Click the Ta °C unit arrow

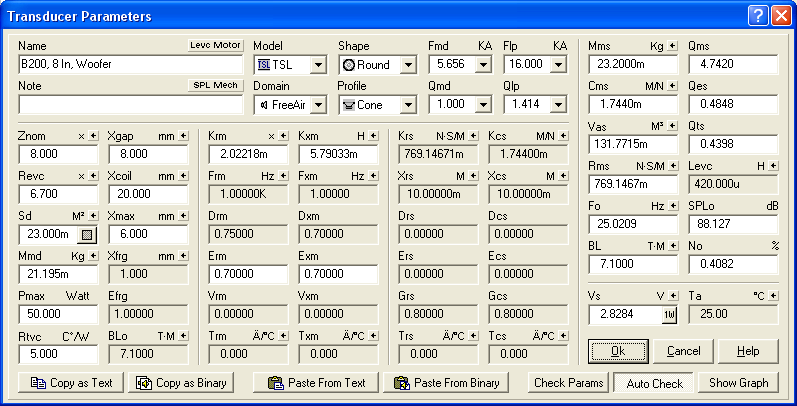pyautogui.click(x=773, y=295)
